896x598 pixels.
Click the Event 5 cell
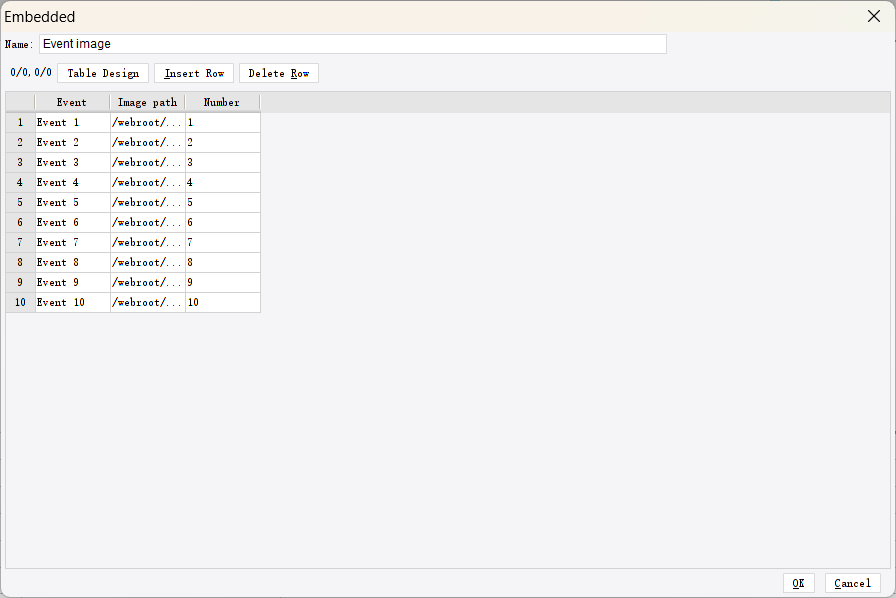[70, 202]
